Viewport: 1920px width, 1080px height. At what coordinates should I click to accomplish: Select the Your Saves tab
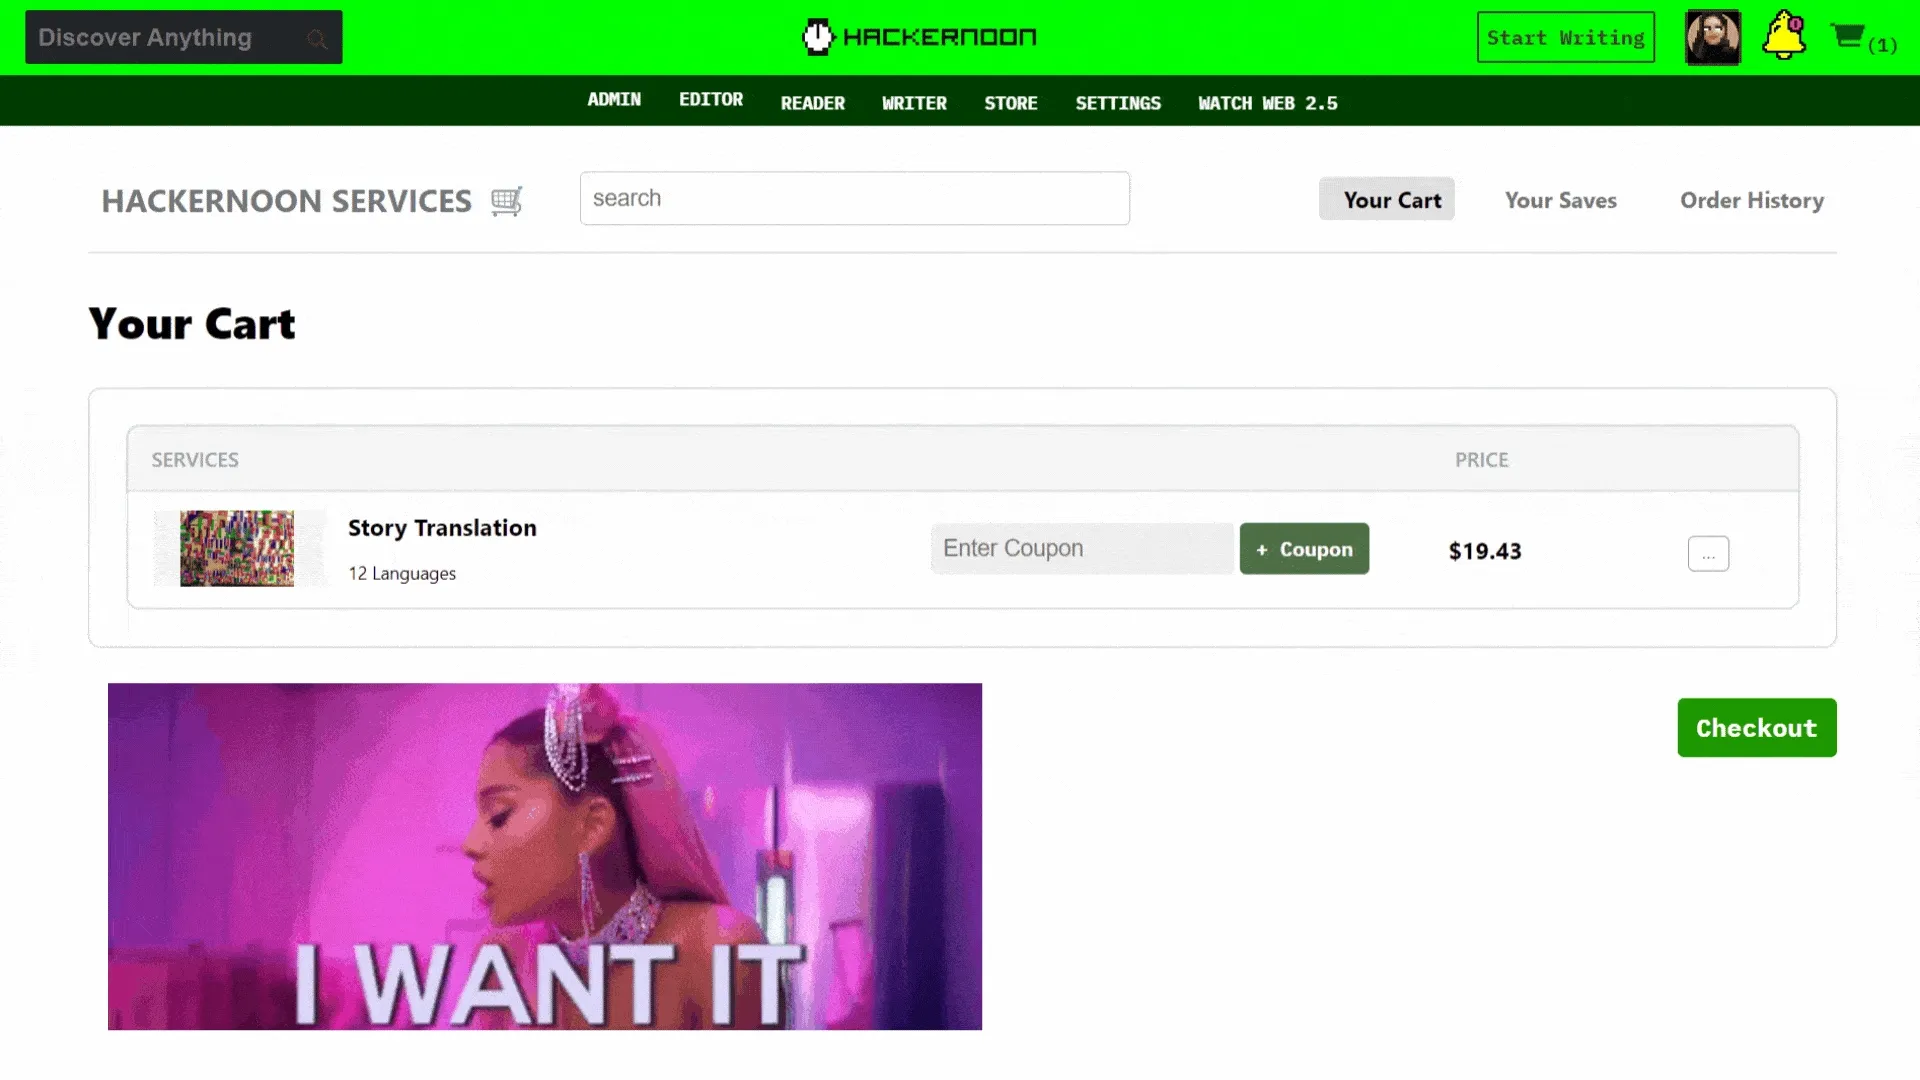click(x=1560, y=199)
